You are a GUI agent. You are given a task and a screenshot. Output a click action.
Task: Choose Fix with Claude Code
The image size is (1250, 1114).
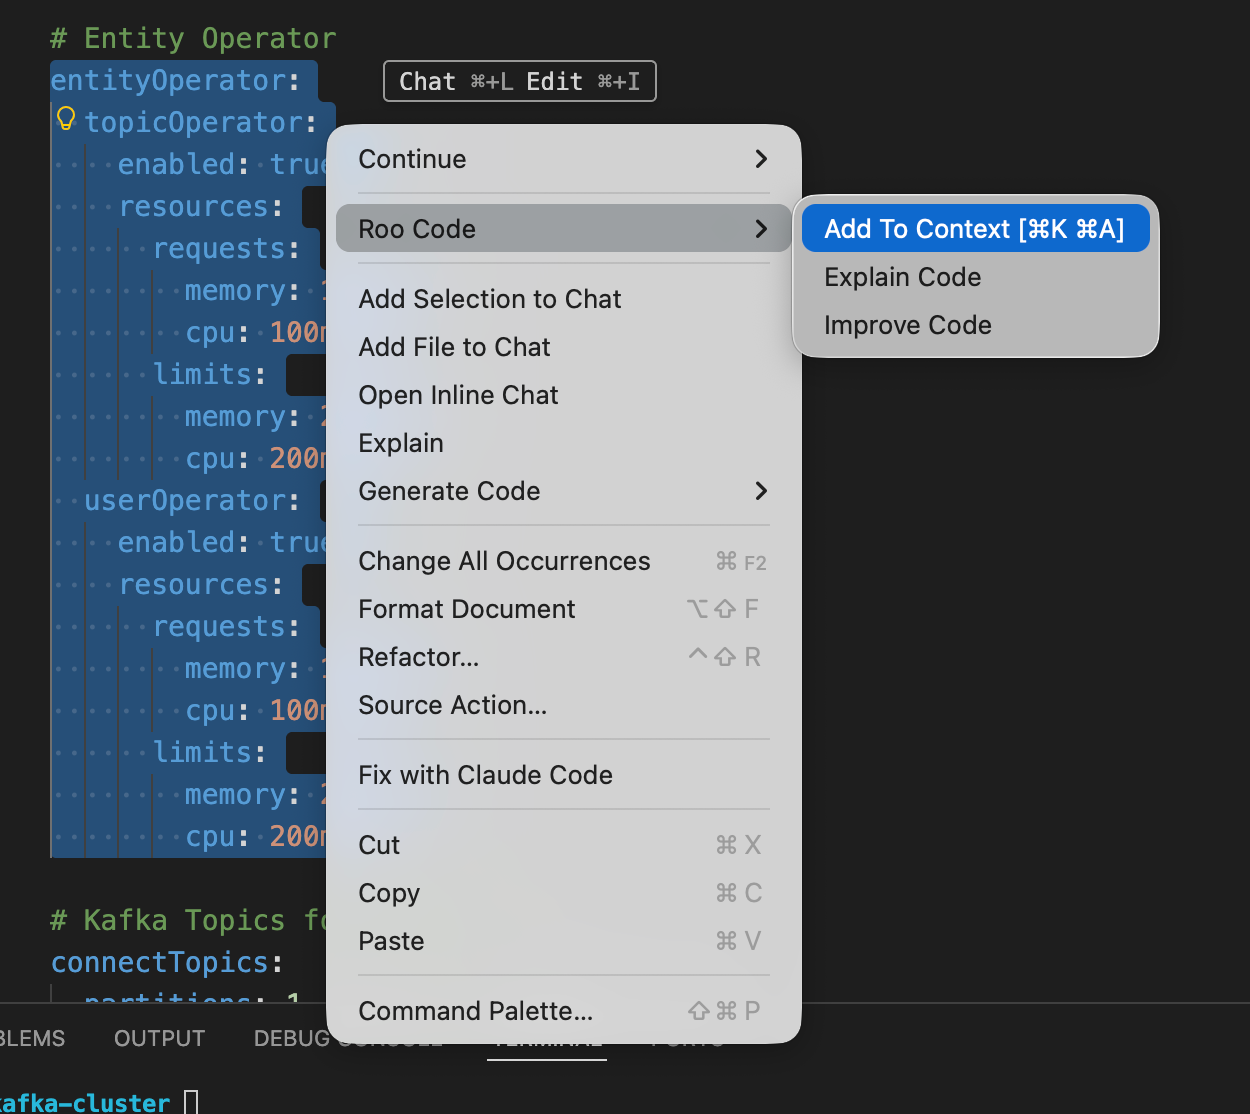[485, 775]
